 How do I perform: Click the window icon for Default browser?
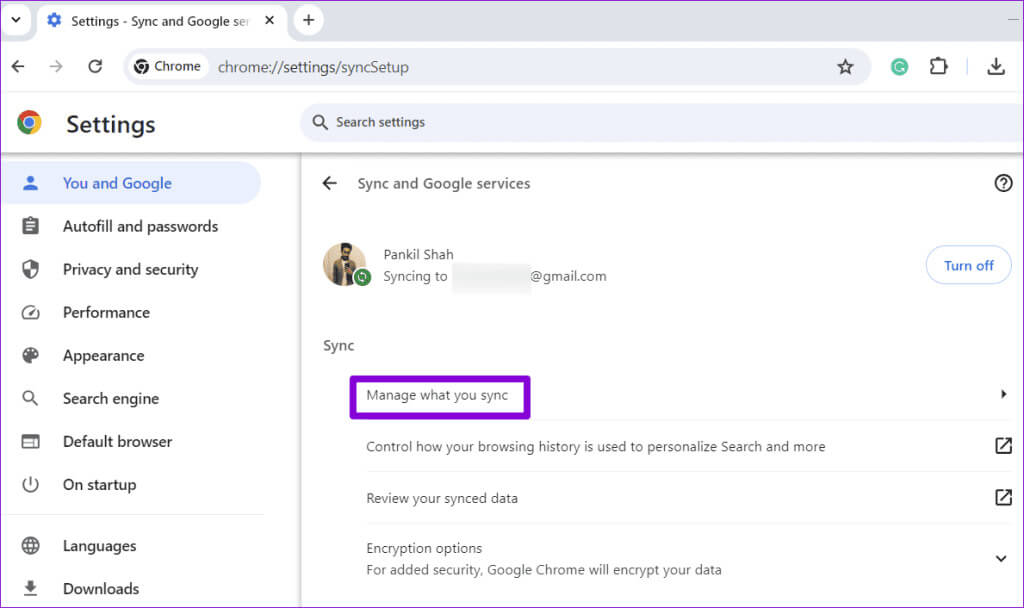(30, 441)
